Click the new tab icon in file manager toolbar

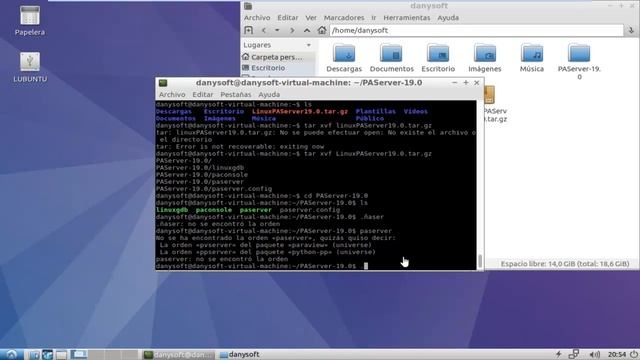tap(248, 30)
